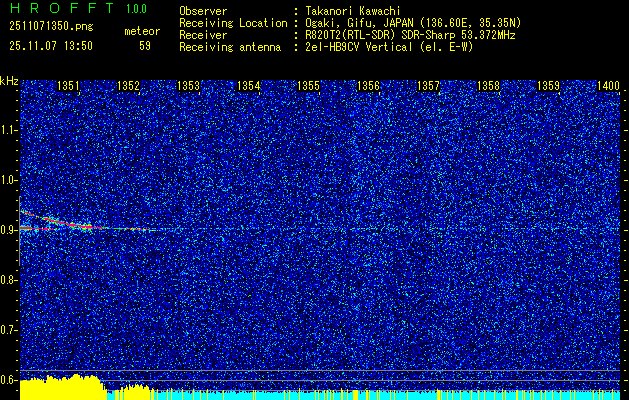The height and width of the screenshot is (400, 629).
Task: Click time marker 1357
Action: (428, 86)
